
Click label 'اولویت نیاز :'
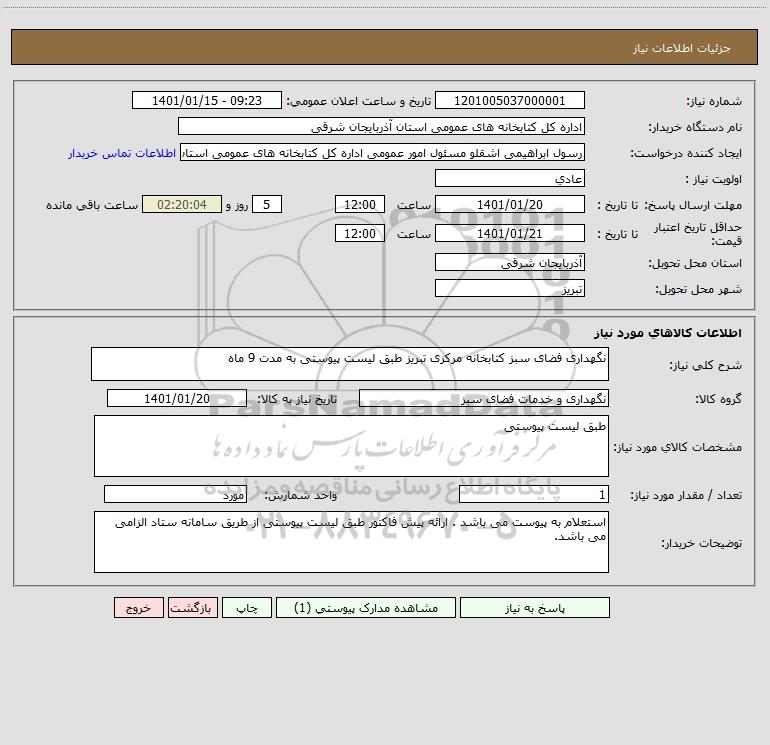(x=714, y=180)
